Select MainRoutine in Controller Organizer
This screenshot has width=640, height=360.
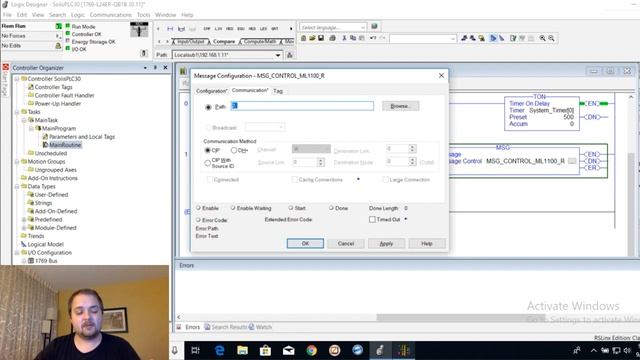65,145
